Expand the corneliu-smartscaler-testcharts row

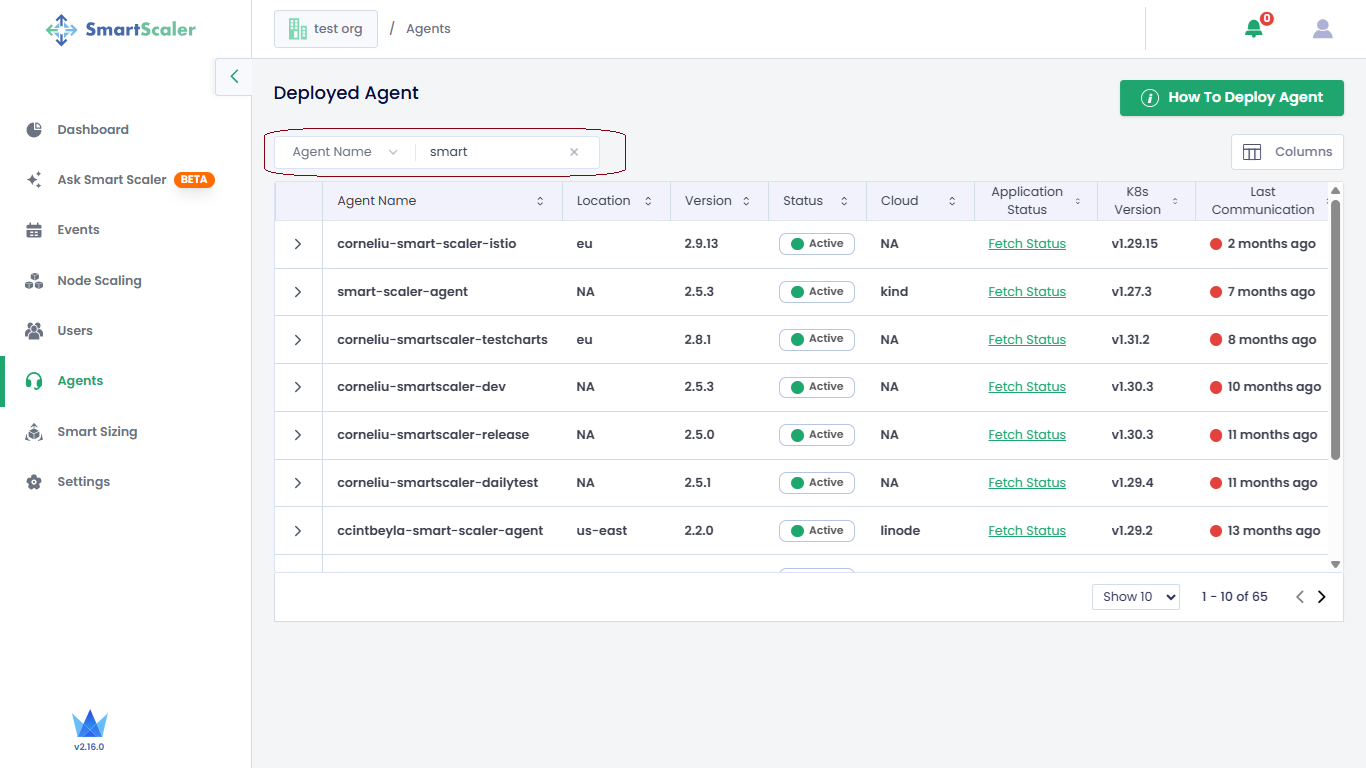coord(298,340)
